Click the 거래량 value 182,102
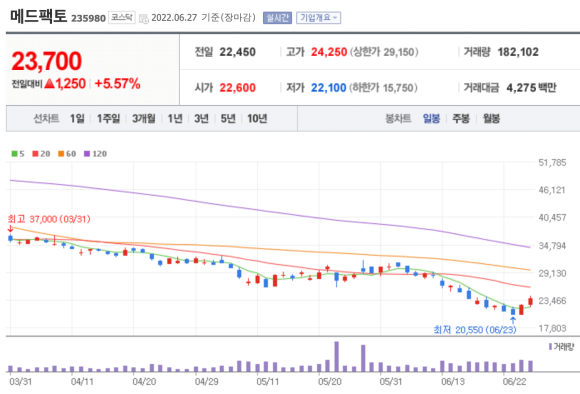This screenshot has width=580, height=394. pos(518,52)
